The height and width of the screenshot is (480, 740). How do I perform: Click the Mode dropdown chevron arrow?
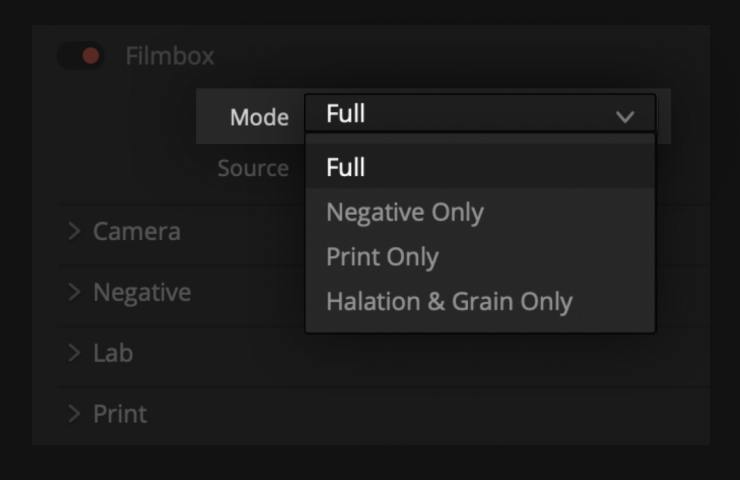pos(625,116)
